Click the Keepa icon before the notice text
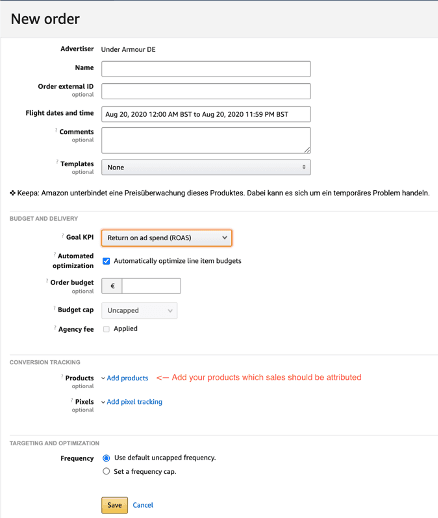 click(x=13, y=193)
